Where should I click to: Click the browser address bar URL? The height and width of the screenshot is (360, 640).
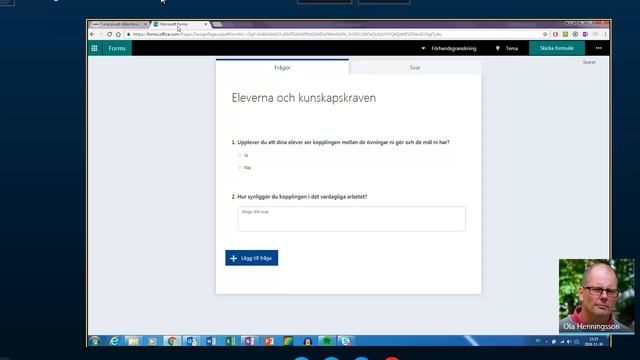287,34
